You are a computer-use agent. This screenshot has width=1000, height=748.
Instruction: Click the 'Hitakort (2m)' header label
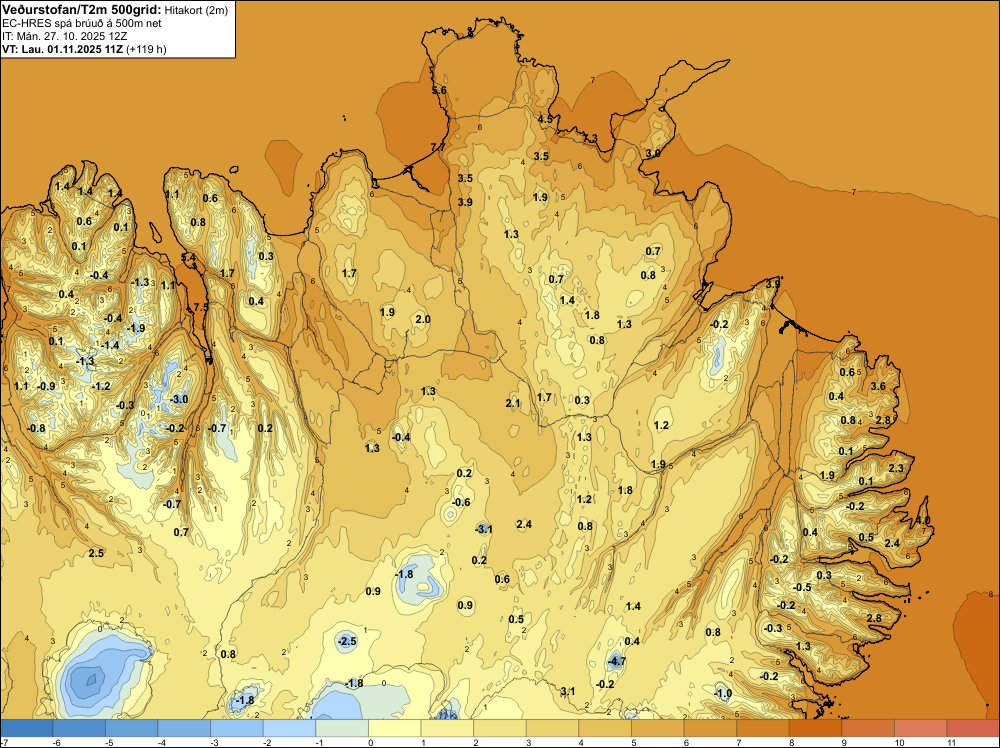(x=196, y=10)
